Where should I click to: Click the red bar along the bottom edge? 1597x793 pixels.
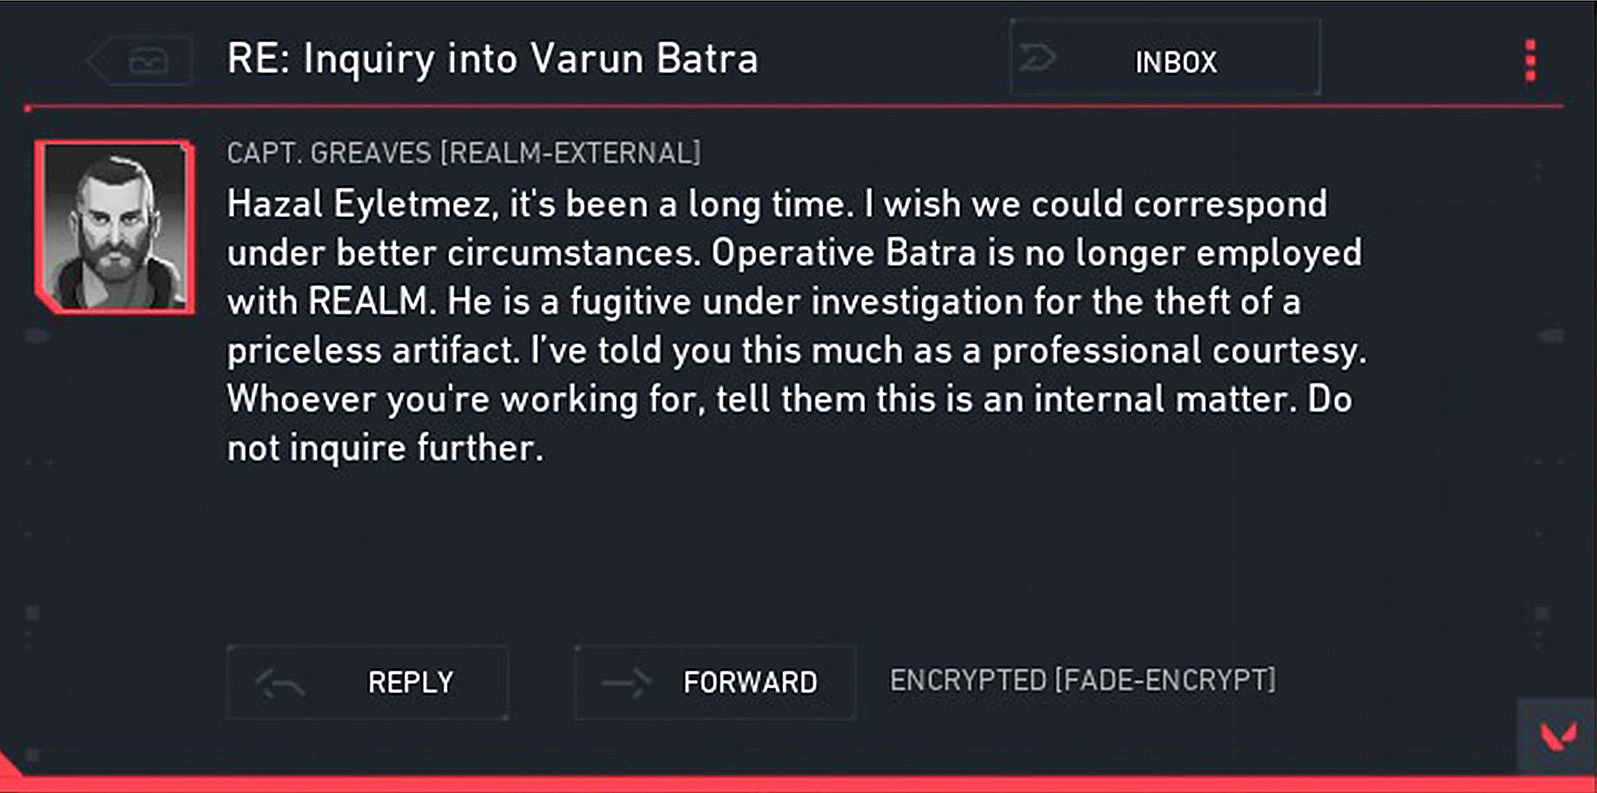800,784
